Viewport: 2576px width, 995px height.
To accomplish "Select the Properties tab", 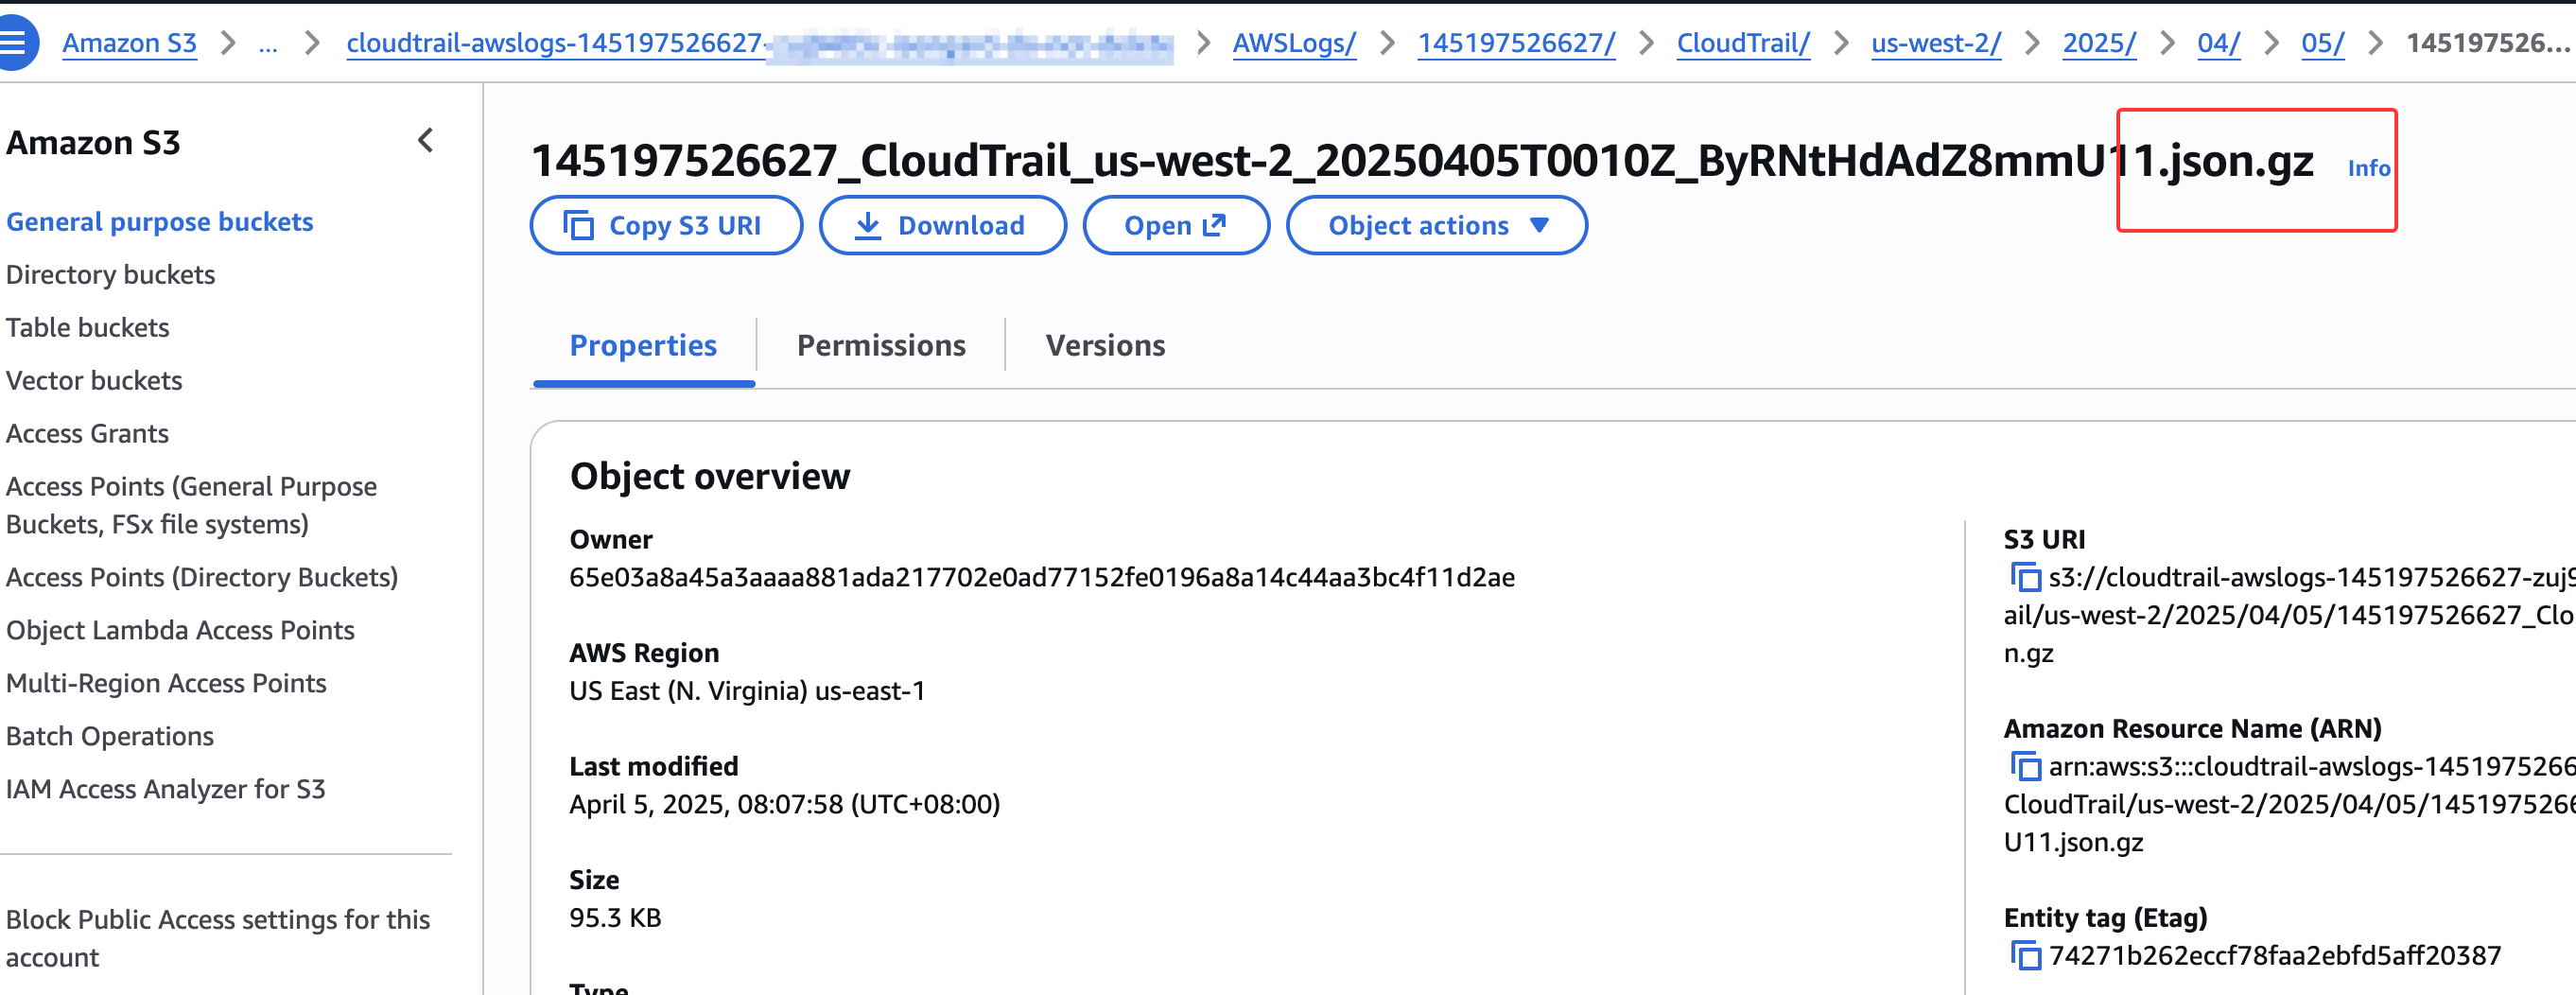I will pyautogui.click(x=643, y=345).
